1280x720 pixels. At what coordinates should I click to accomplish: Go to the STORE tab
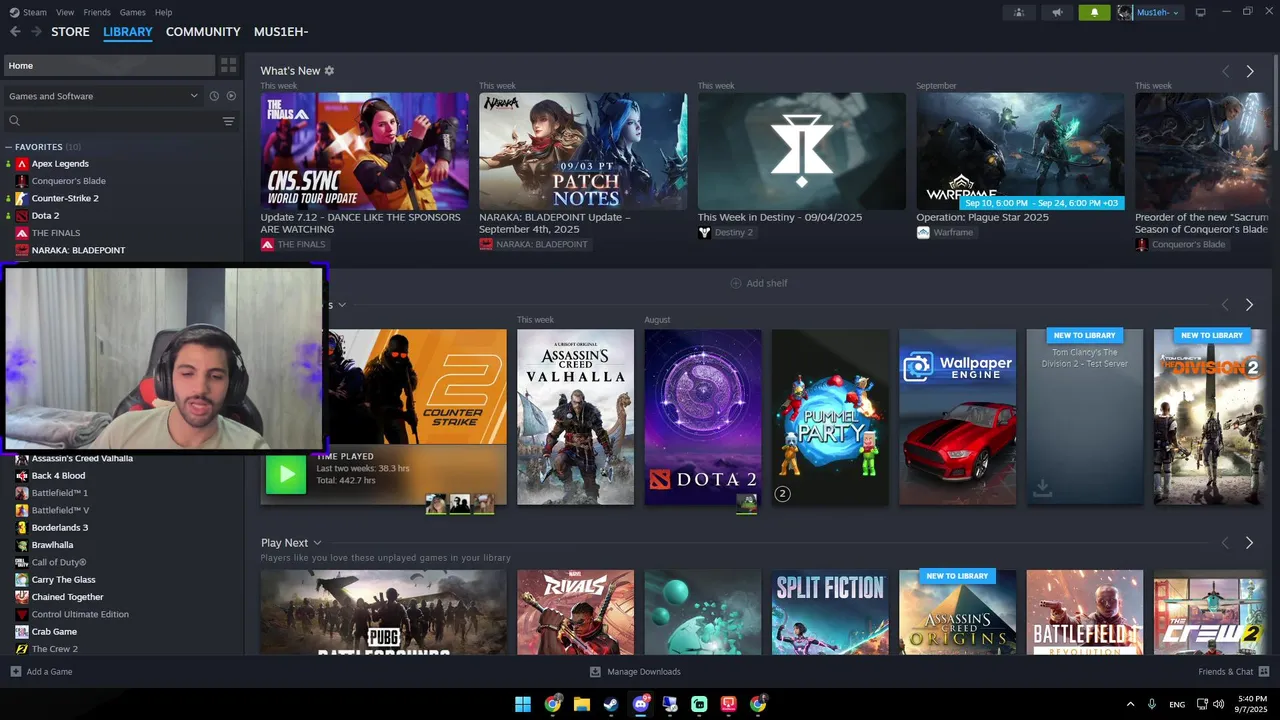click(70, 32)
